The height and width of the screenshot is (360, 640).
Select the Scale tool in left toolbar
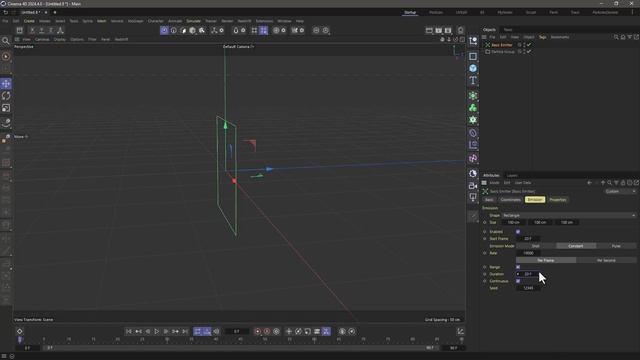[6, 108]
